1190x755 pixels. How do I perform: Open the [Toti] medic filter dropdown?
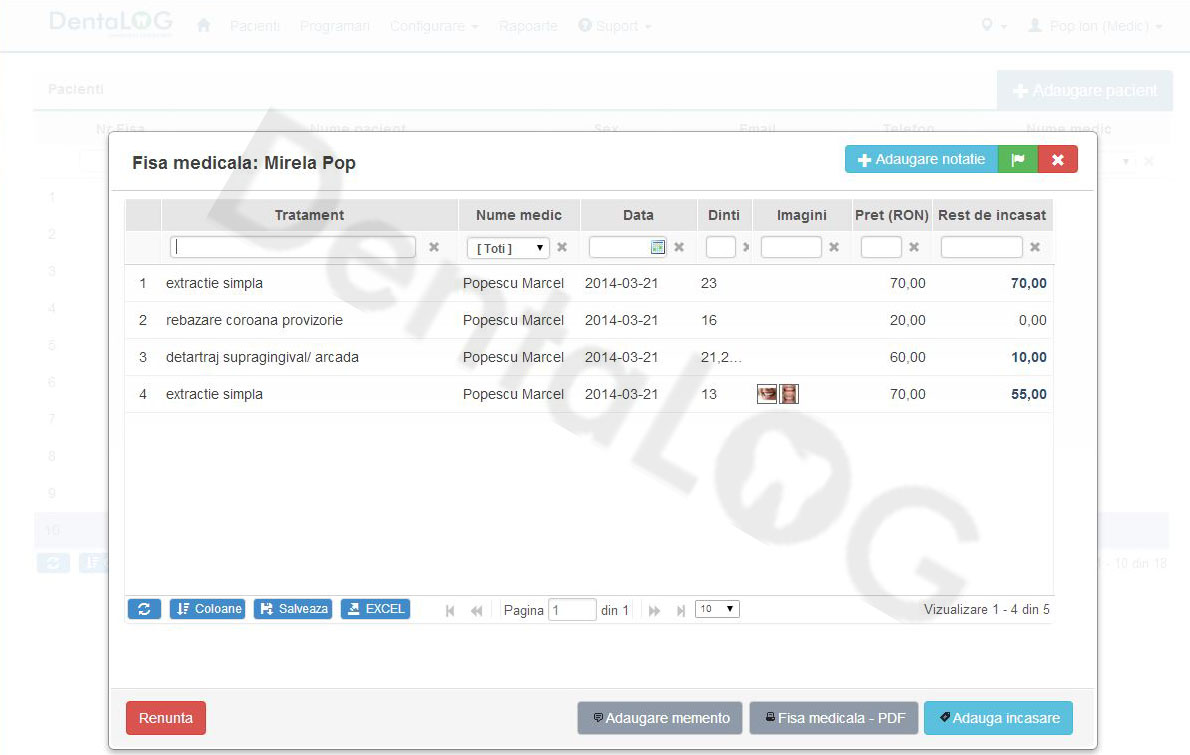coord(508,247)
